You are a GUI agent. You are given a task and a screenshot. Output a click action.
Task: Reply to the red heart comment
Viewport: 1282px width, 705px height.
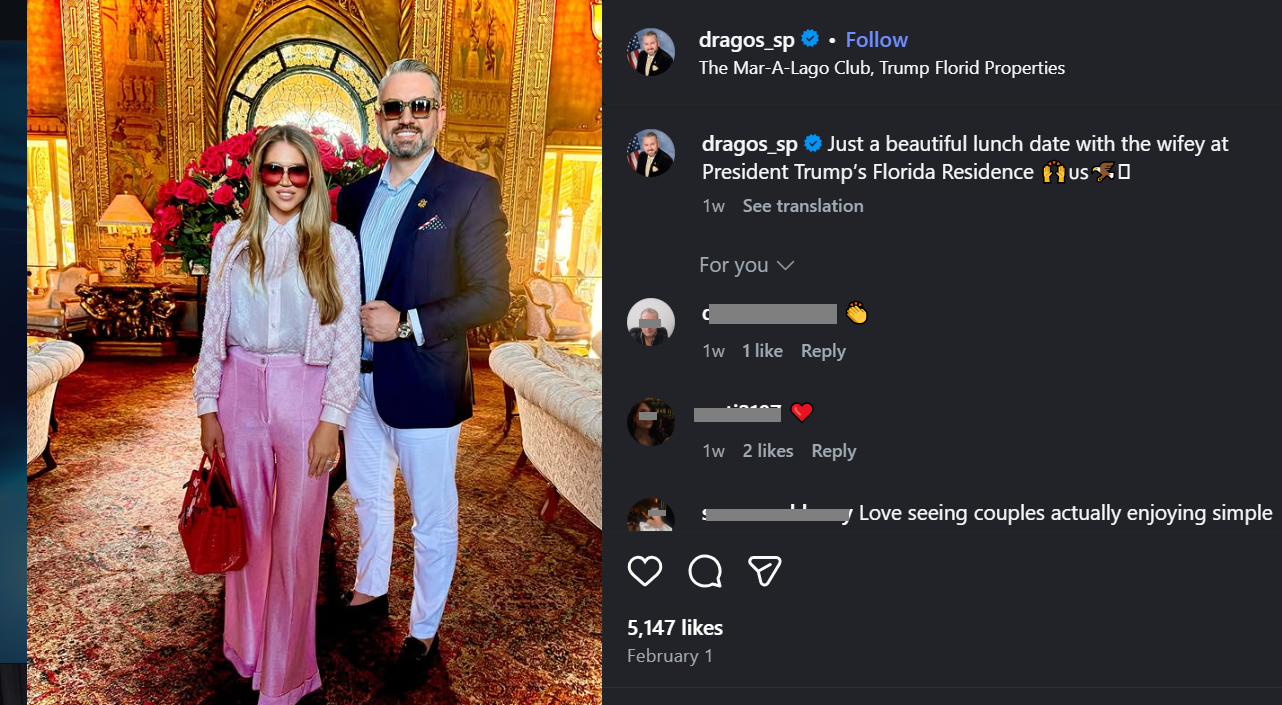pos(833,451)
